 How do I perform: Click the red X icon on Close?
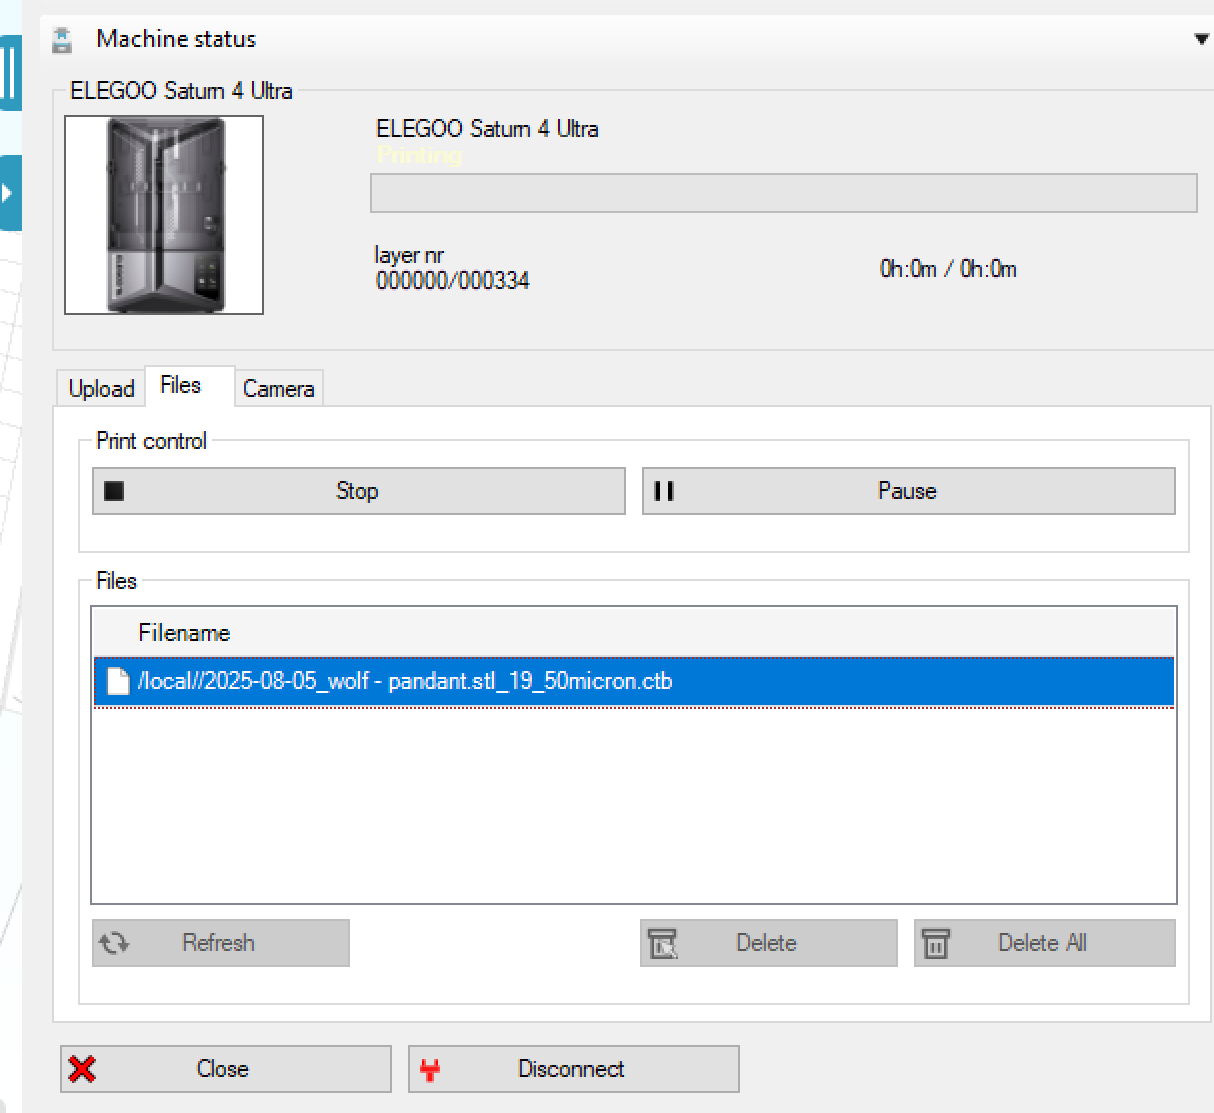(x=82, y=1069)
